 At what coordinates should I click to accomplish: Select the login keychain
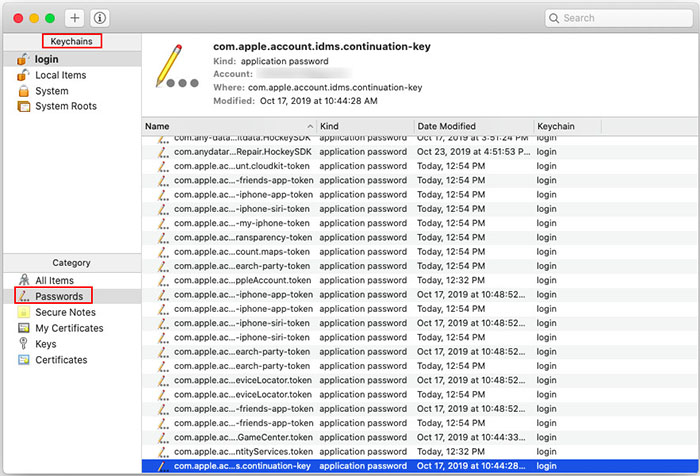tap(72, 59)
